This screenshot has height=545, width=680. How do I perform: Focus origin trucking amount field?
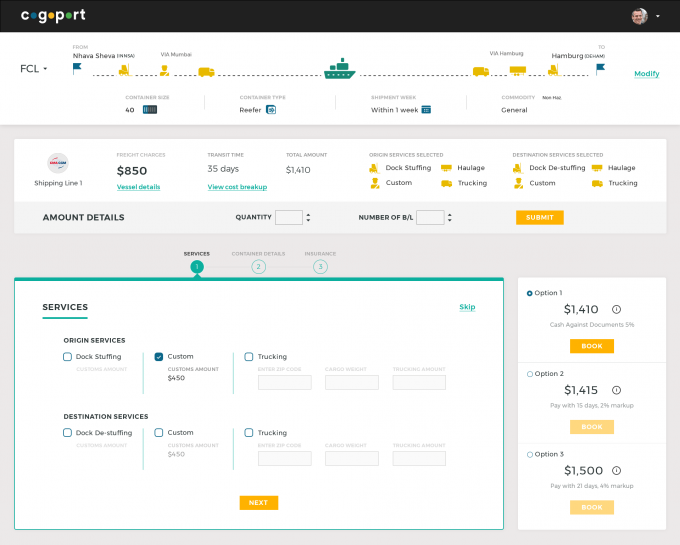pos(419,382)
